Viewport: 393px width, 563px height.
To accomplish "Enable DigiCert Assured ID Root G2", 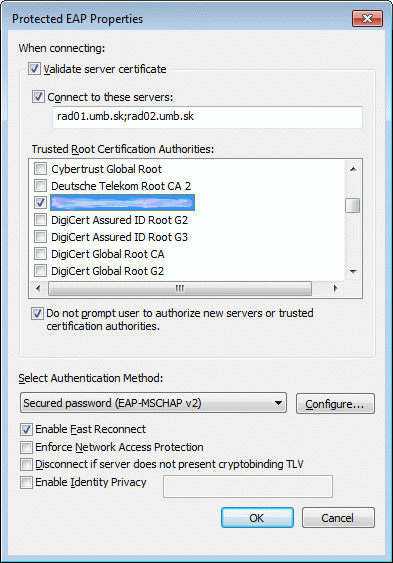I will (x=40, y=219).
